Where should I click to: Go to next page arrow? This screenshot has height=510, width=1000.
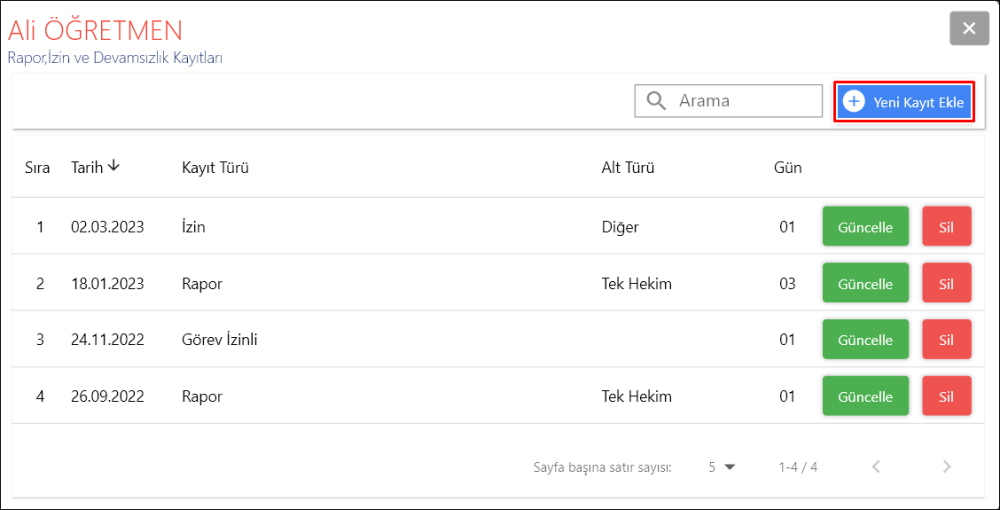947,466
